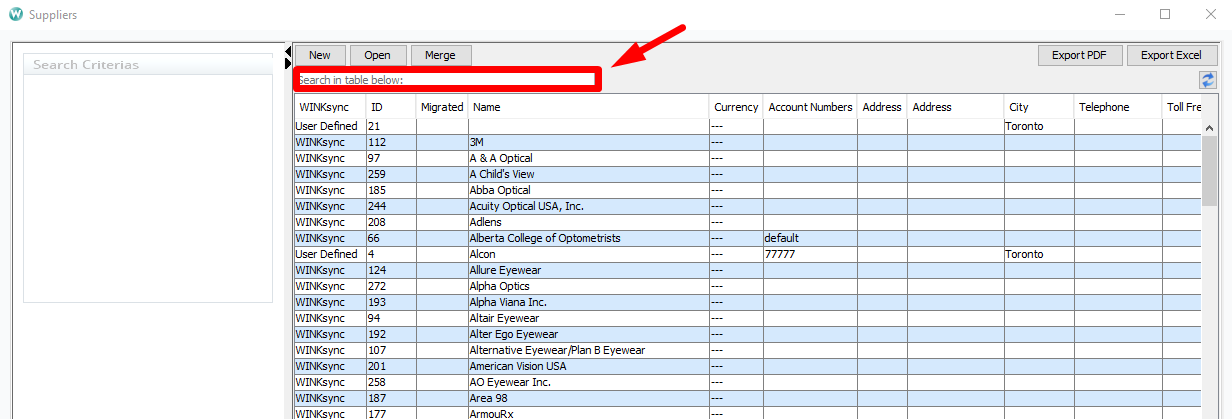Click the Search in table below field
1232x419 pixels.
447,79
